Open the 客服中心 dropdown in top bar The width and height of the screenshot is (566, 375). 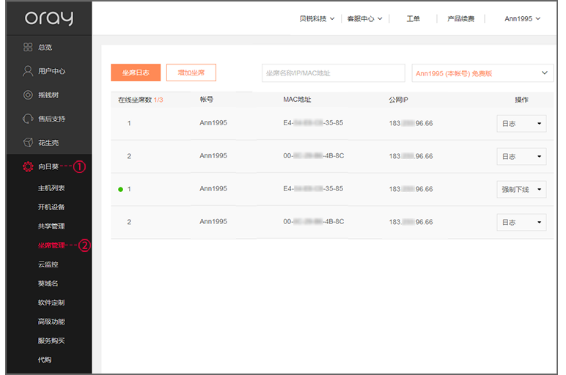coord(365,19)
